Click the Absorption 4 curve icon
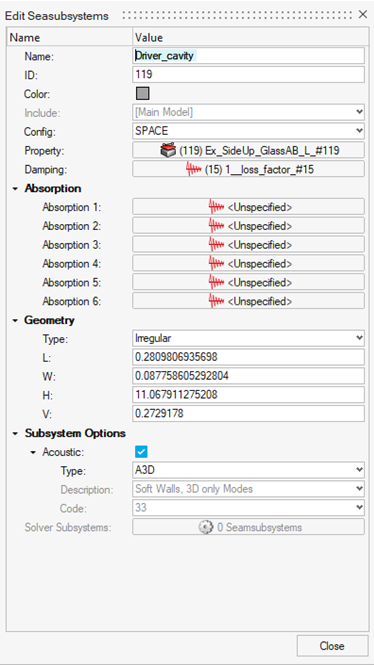374x665 pixels. [217, 263]
